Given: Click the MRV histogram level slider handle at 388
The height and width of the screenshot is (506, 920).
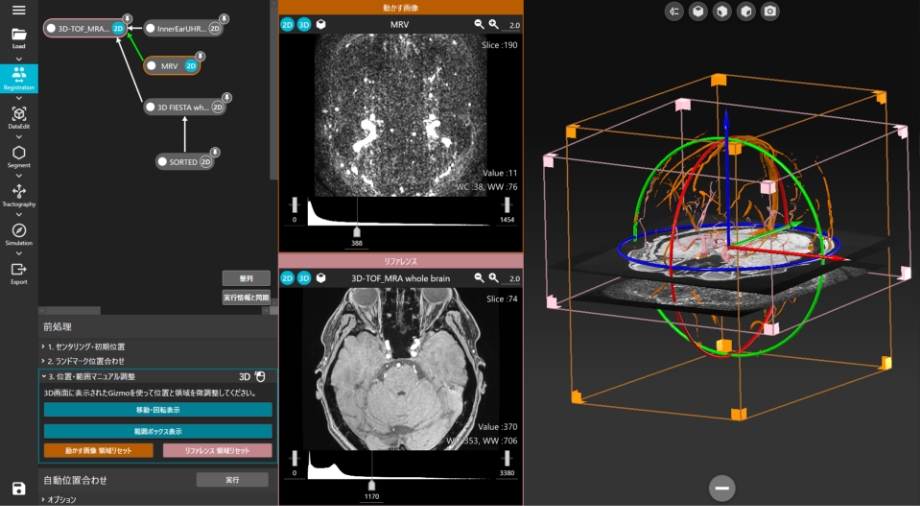Looking at the screenshot, I should point(357,232).
